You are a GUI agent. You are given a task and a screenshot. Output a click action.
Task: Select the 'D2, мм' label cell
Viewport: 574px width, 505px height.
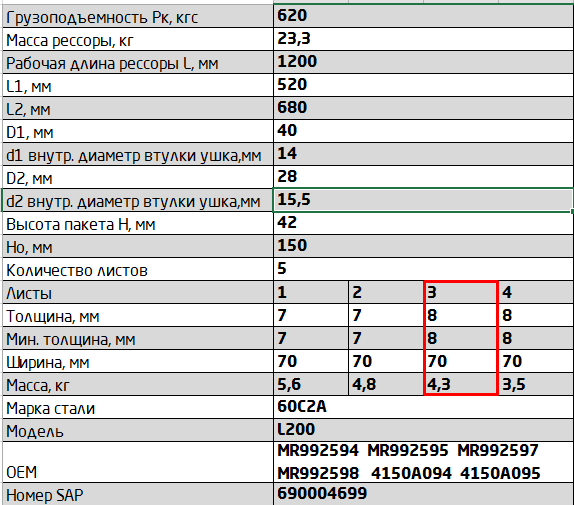pyautogui.click(x=138, y=177)
